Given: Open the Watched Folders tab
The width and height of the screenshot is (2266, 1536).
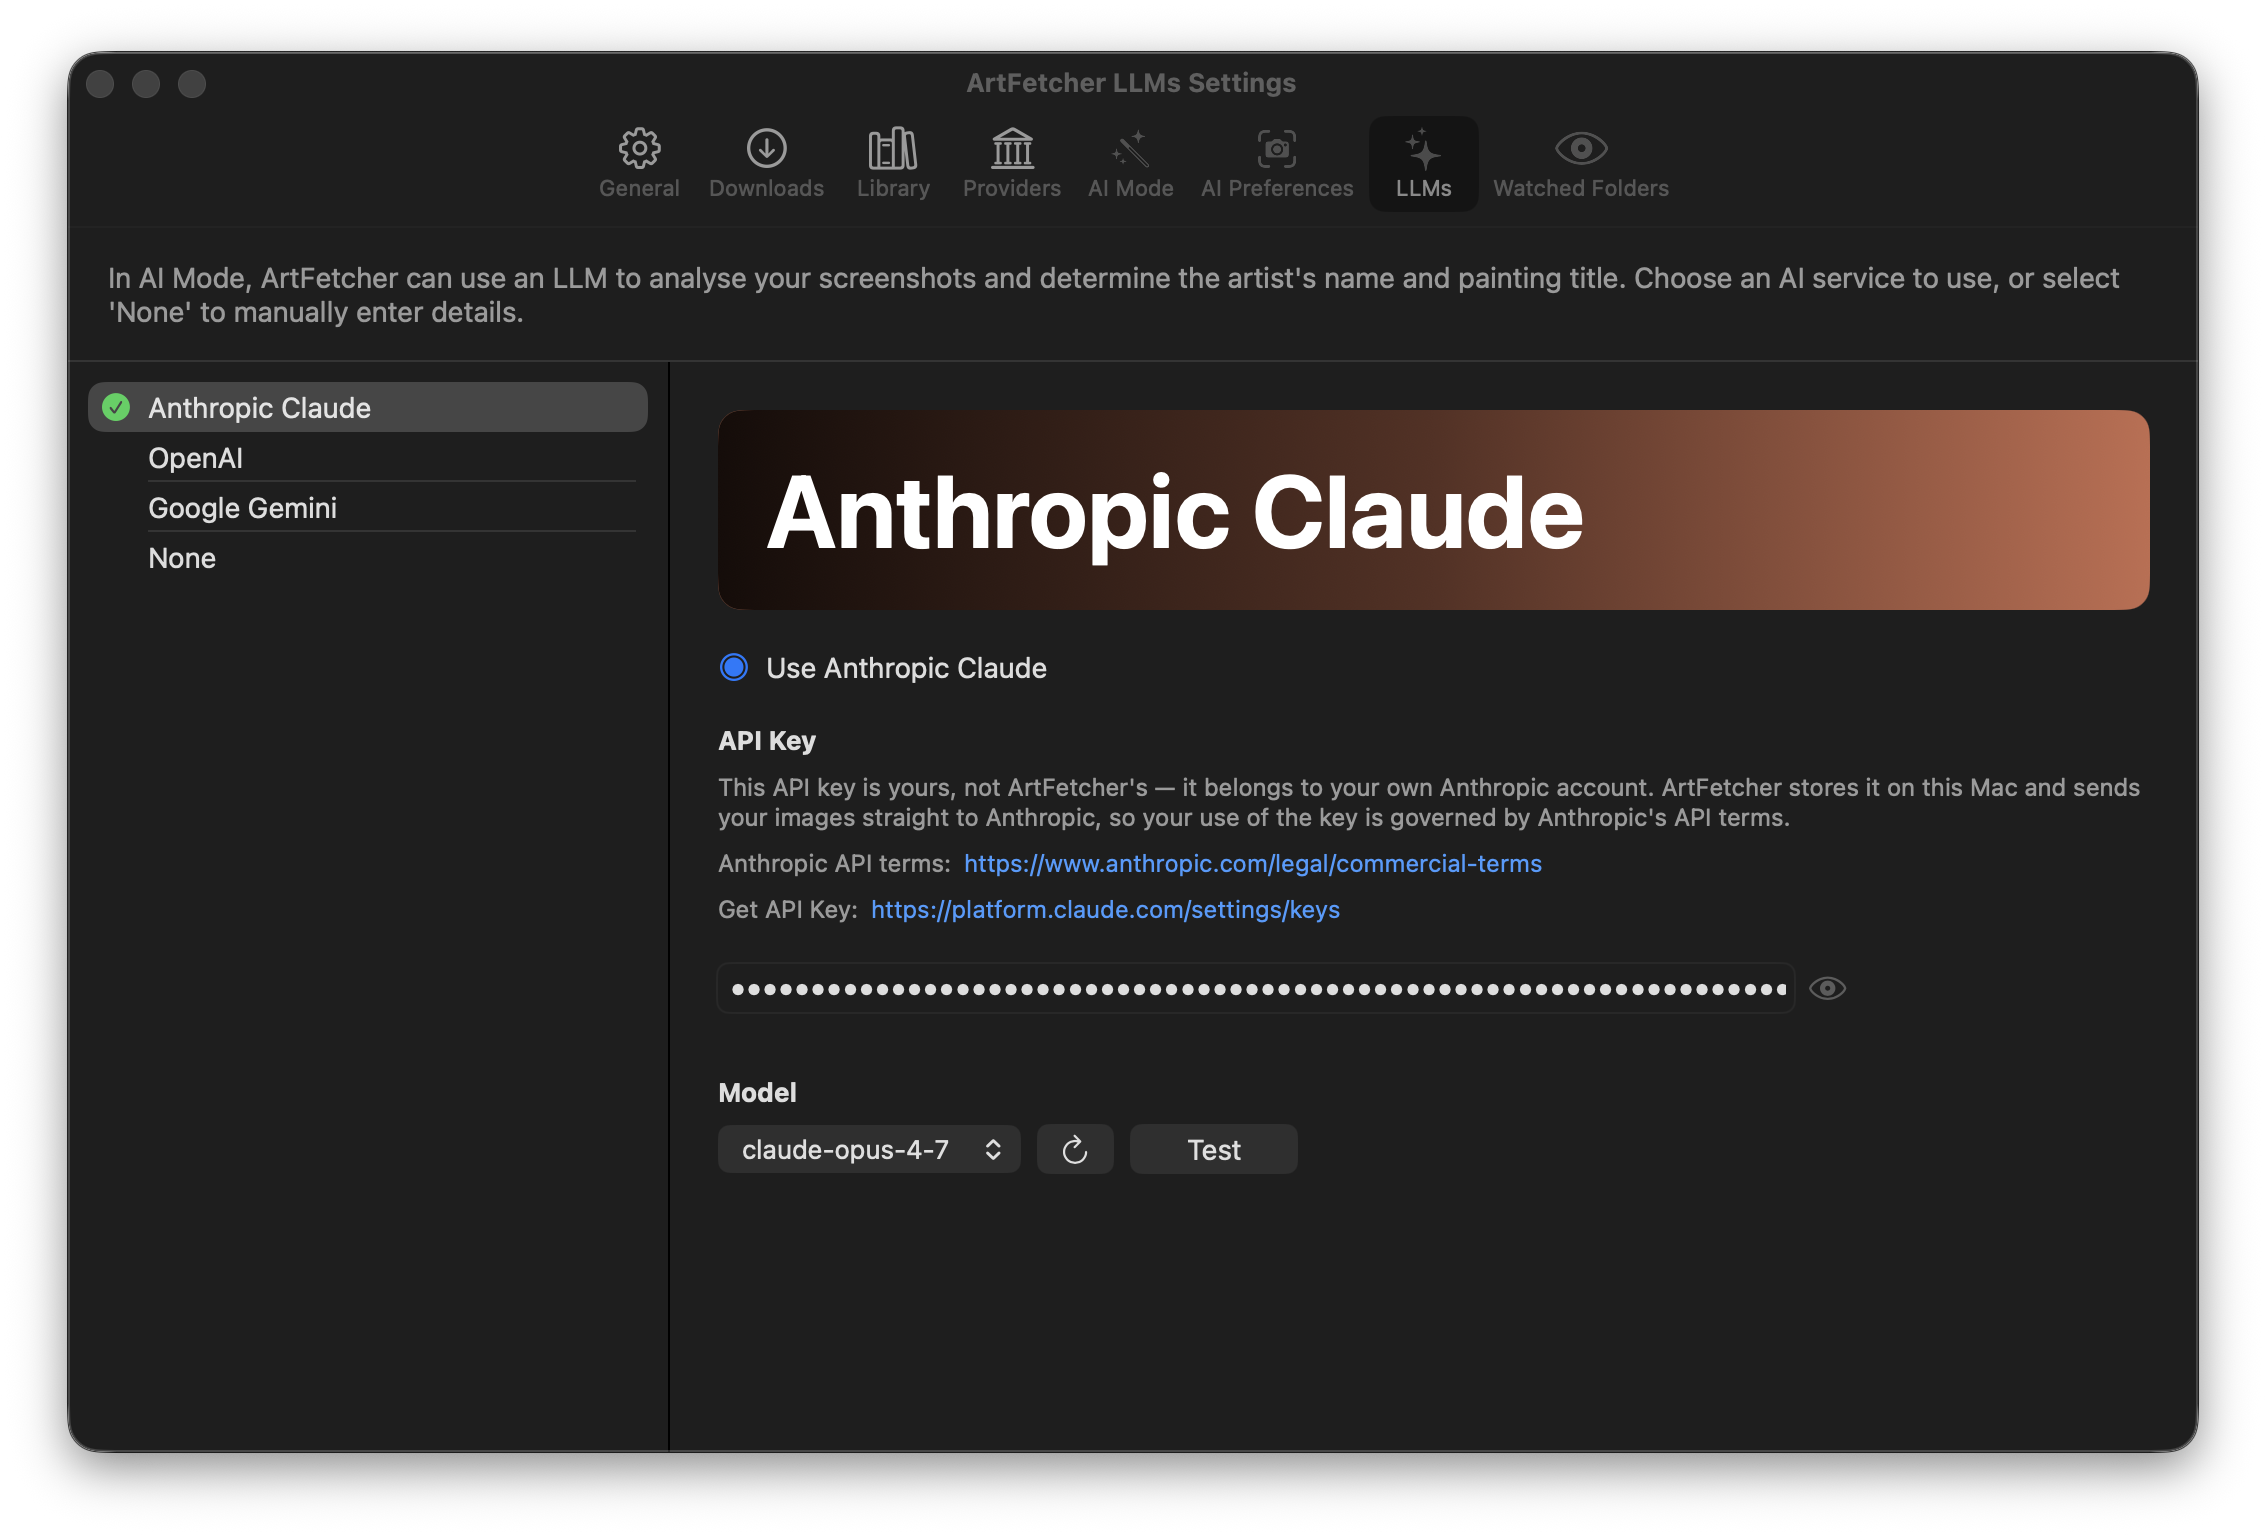Looking at the screenshot, I should (1581, 164).
